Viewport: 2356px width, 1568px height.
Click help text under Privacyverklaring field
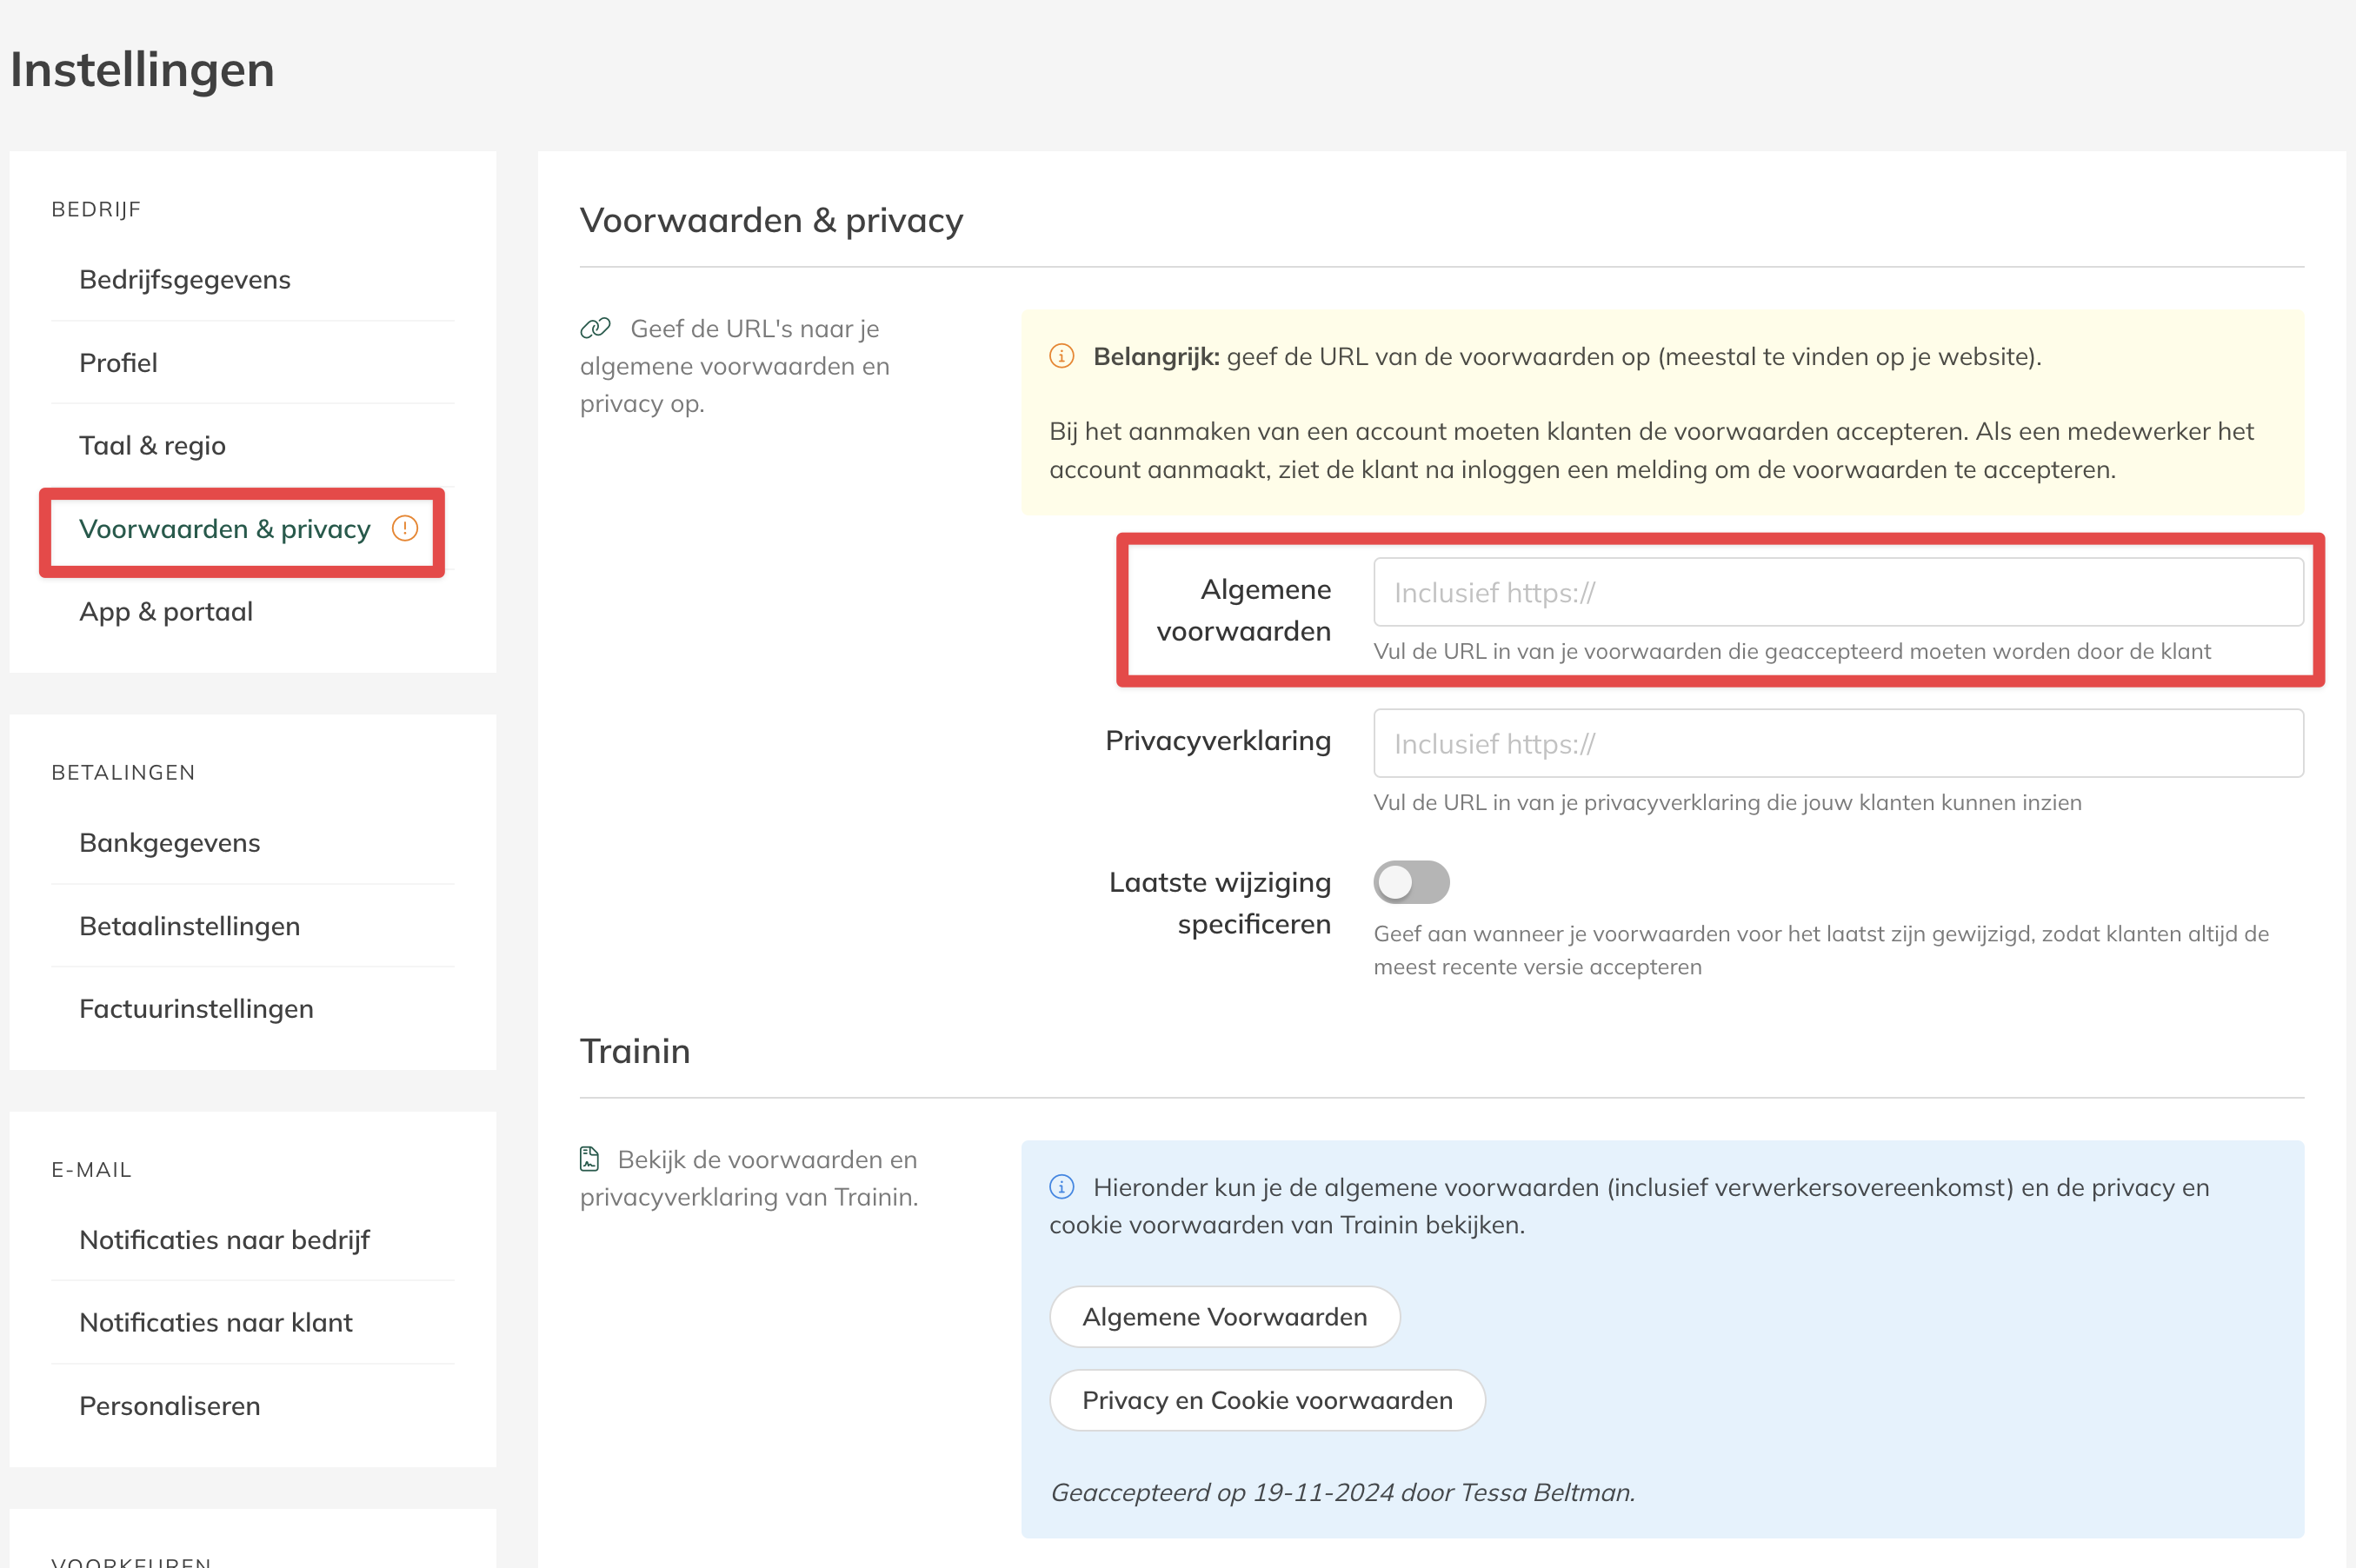pos(1727,803)
